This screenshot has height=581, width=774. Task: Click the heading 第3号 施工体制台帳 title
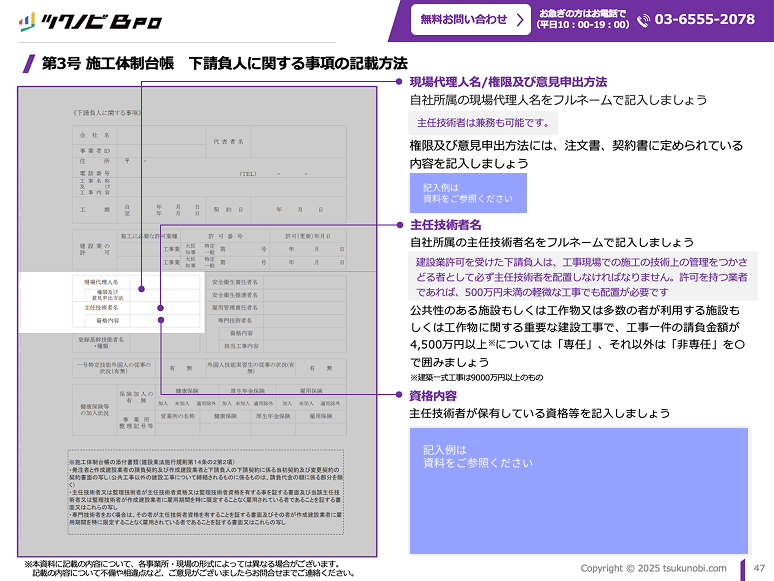coord(225,64)
